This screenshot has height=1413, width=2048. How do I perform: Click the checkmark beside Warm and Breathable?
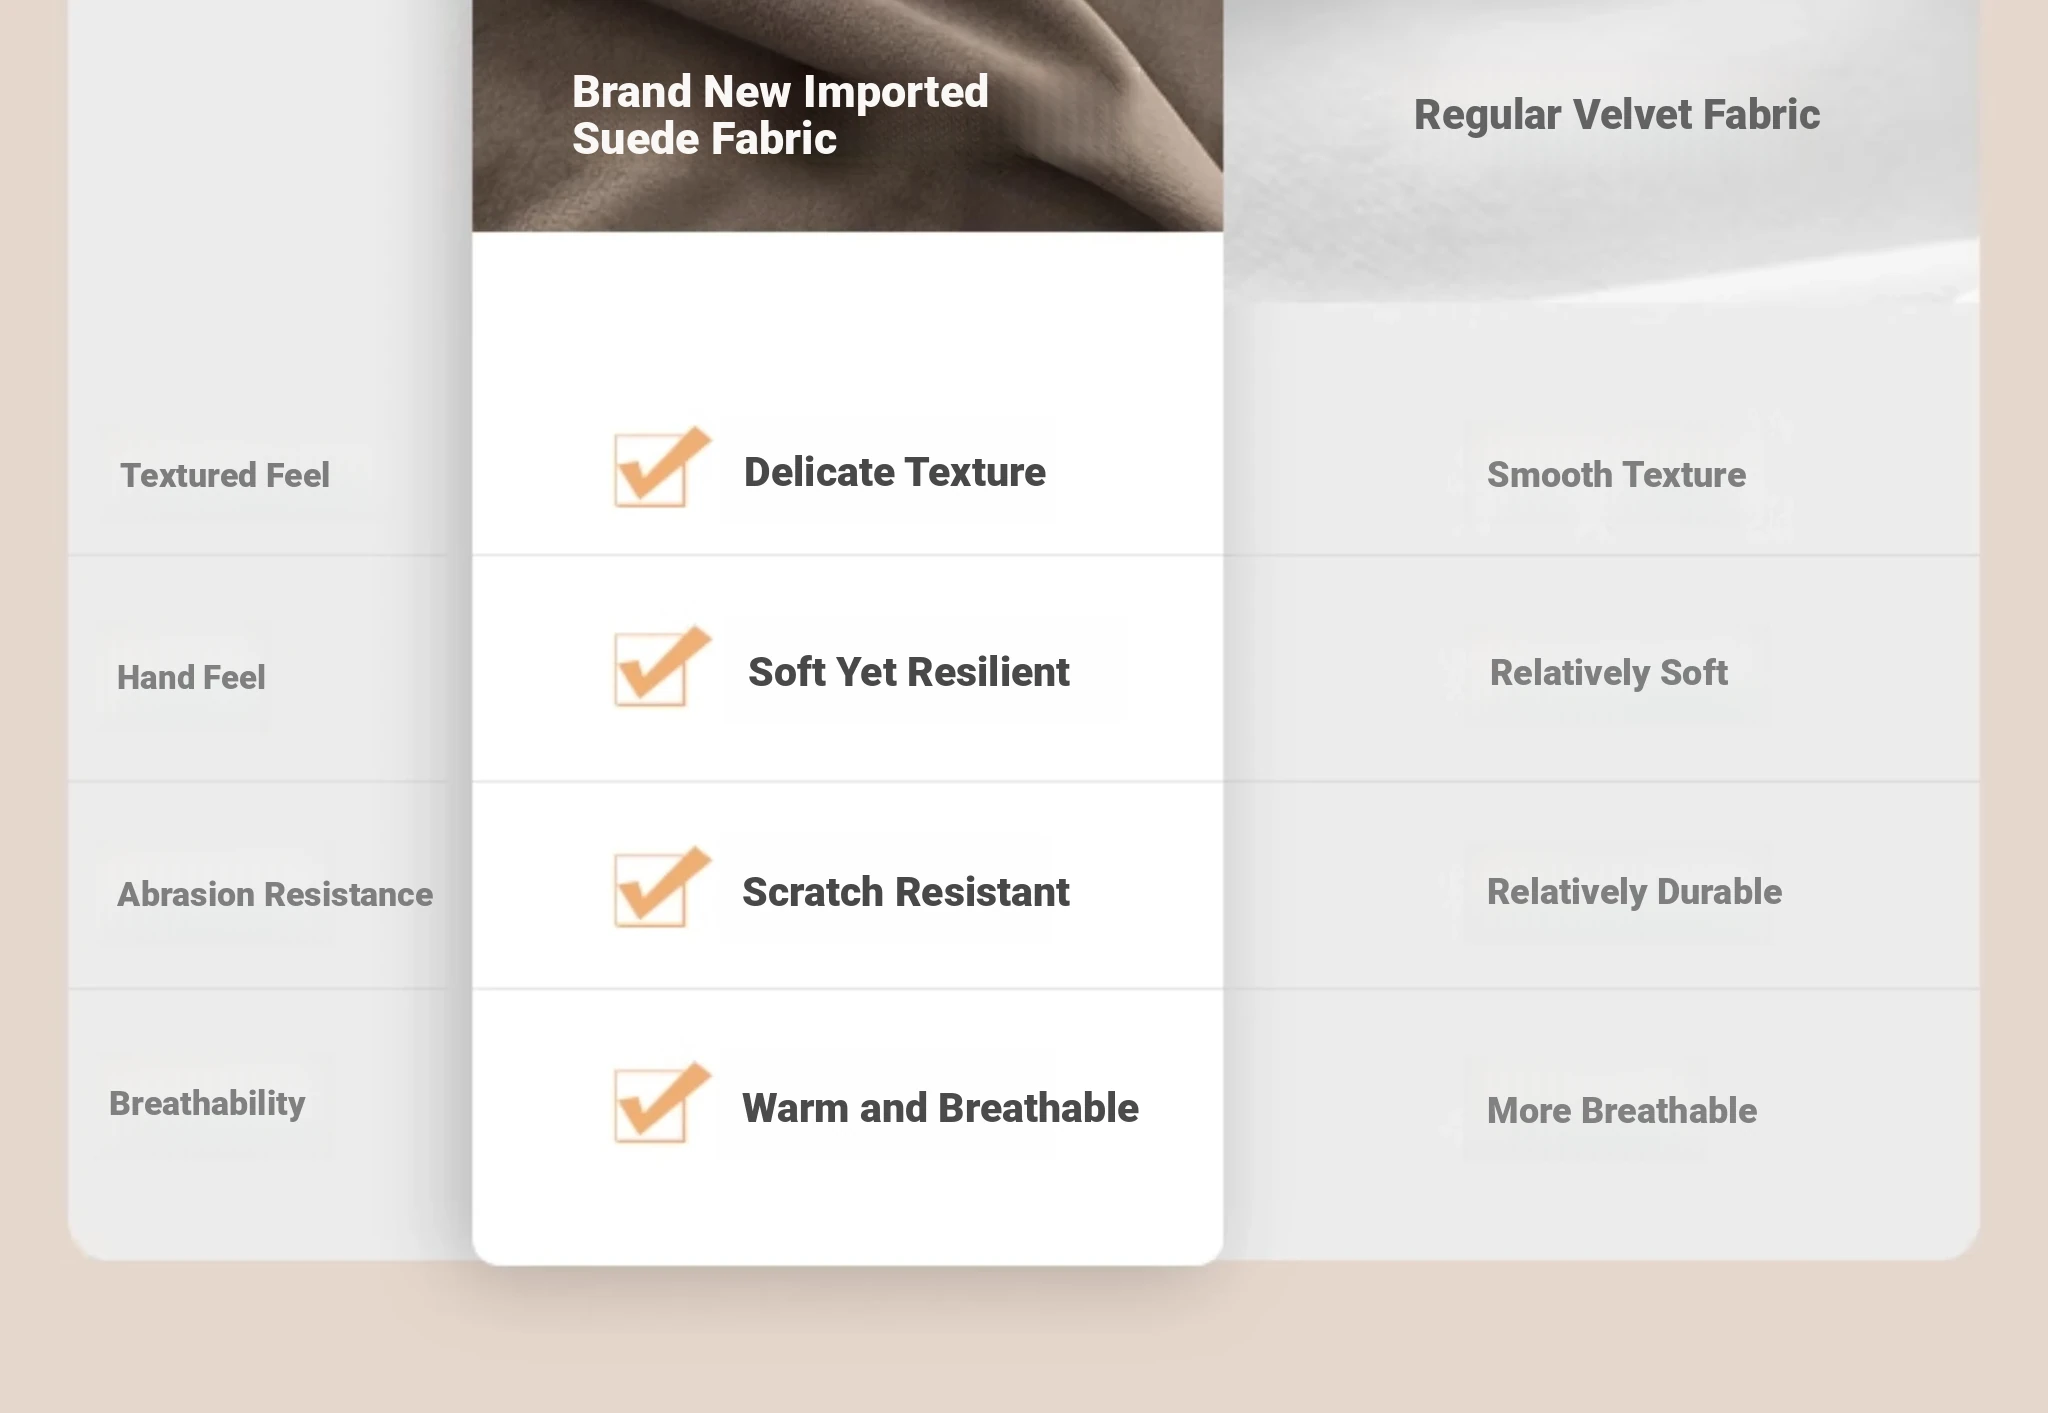(662, 1102)
